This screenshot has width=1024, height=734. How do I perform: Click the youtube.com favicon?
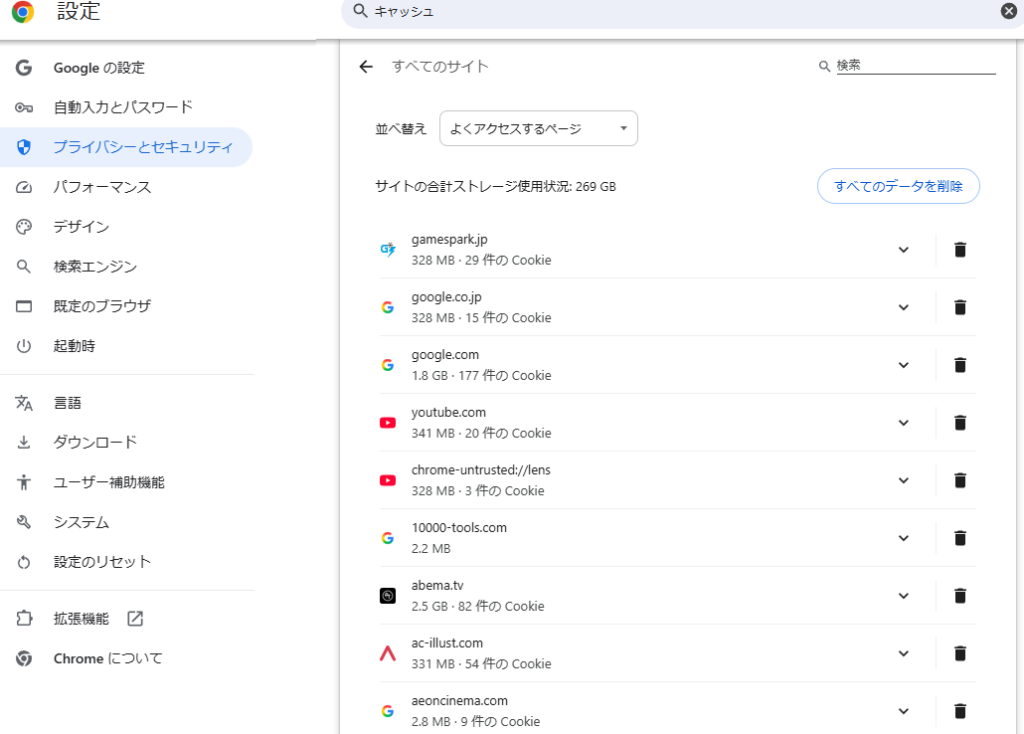pyautogui.click(x=388, y=423)
